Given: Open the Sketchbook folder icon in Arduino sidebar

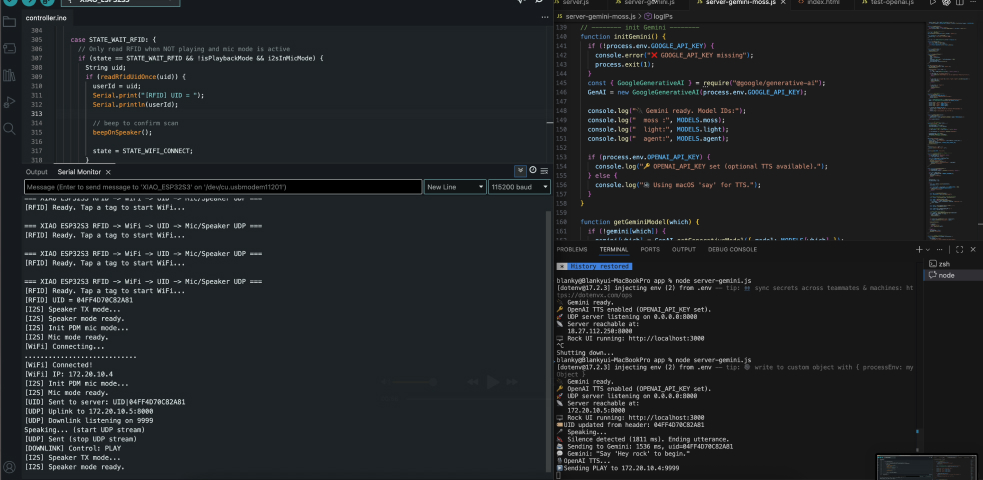Looking at the screenshot, I should point(9,21).
